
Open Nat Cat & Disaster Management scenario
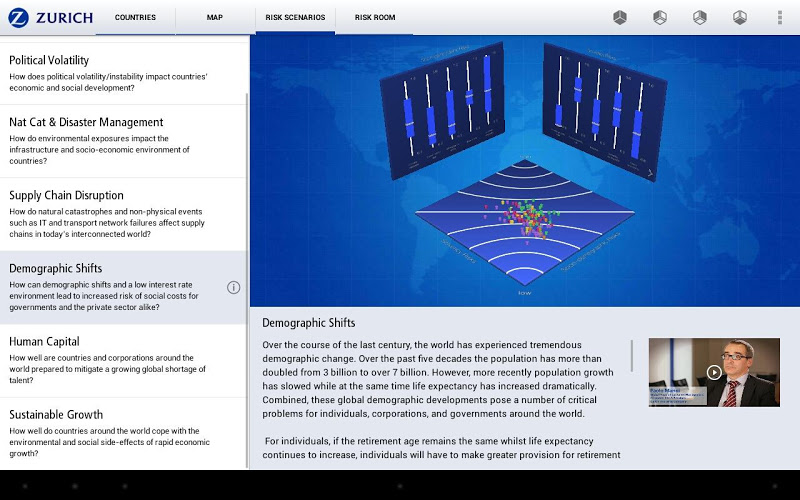pos(120,140)
